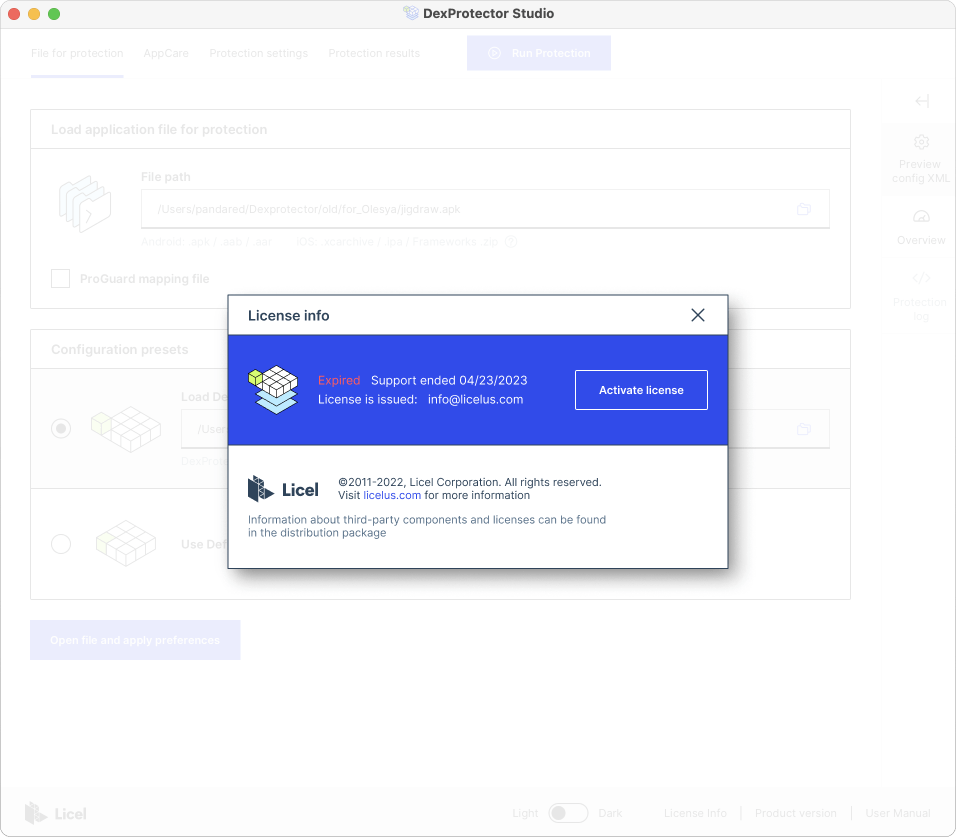Browse configuration file with folder icon
Image resolution: width=956 pixels, height=837 pixels.
tap(804, 429)
